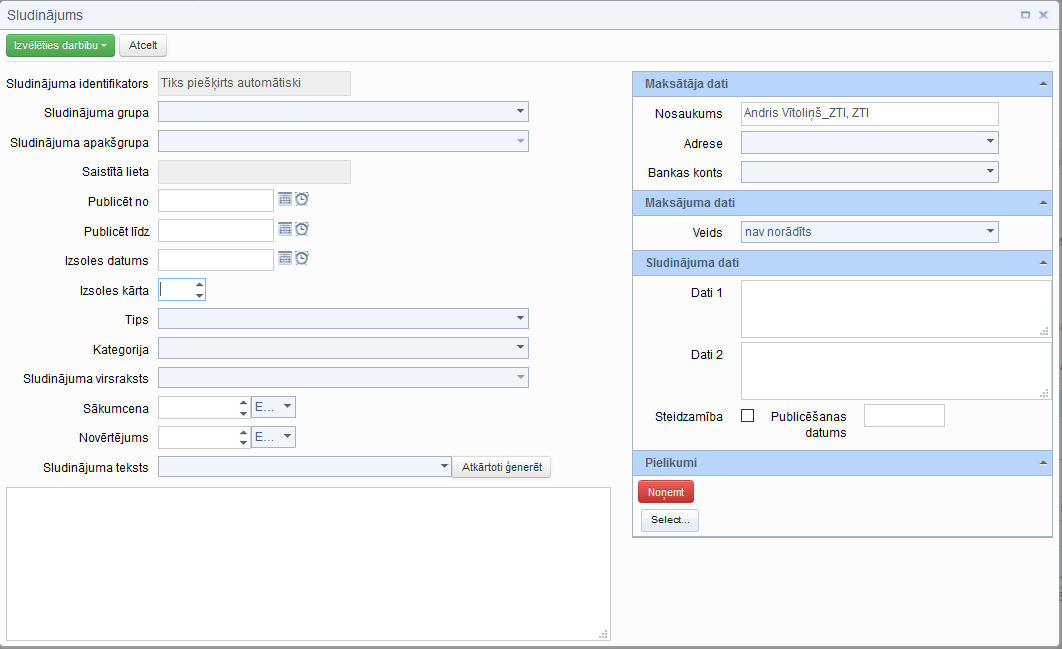This screenshot has height=649, width=1062.
Task: Open calendar picker for Publicēt no
Action: coord(285,199)
